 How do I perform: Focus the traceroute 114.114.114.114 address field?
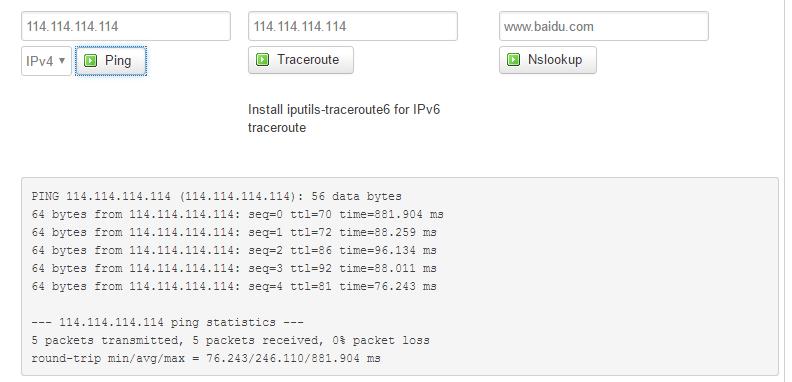[x=353, y=26]
